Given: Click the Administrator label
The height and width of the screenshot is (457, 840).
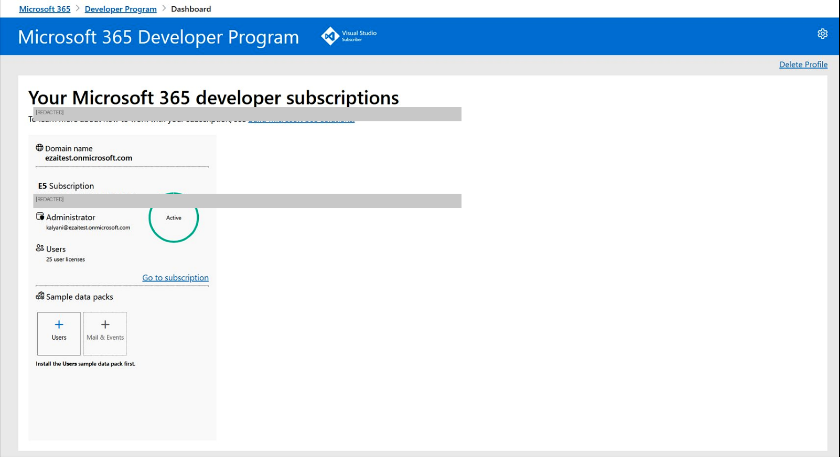Looking at the screenshot, I should (70, 217).
